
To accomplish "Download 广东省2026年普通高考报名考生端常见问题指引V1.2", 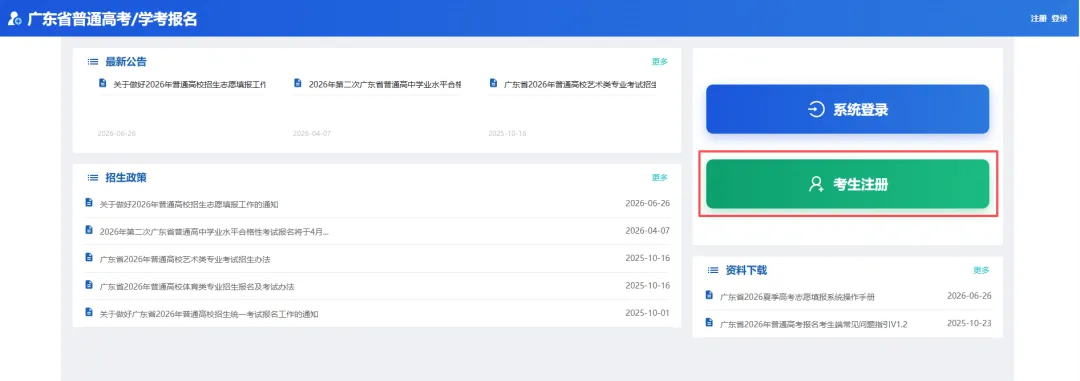I will [813, 324].
